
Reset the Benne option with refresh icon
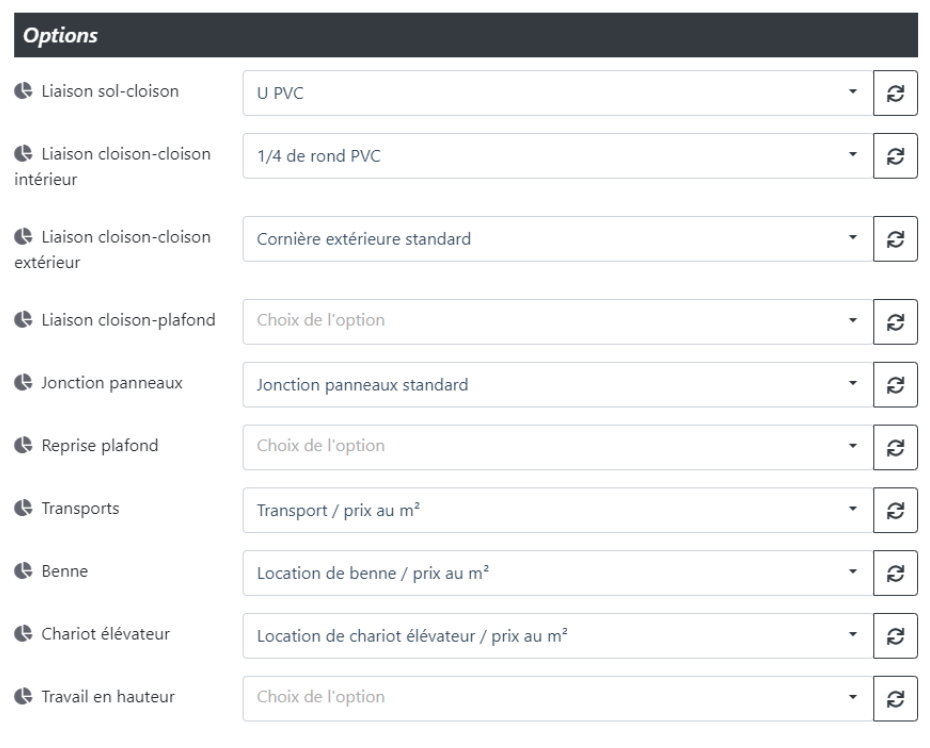point(895,573)
